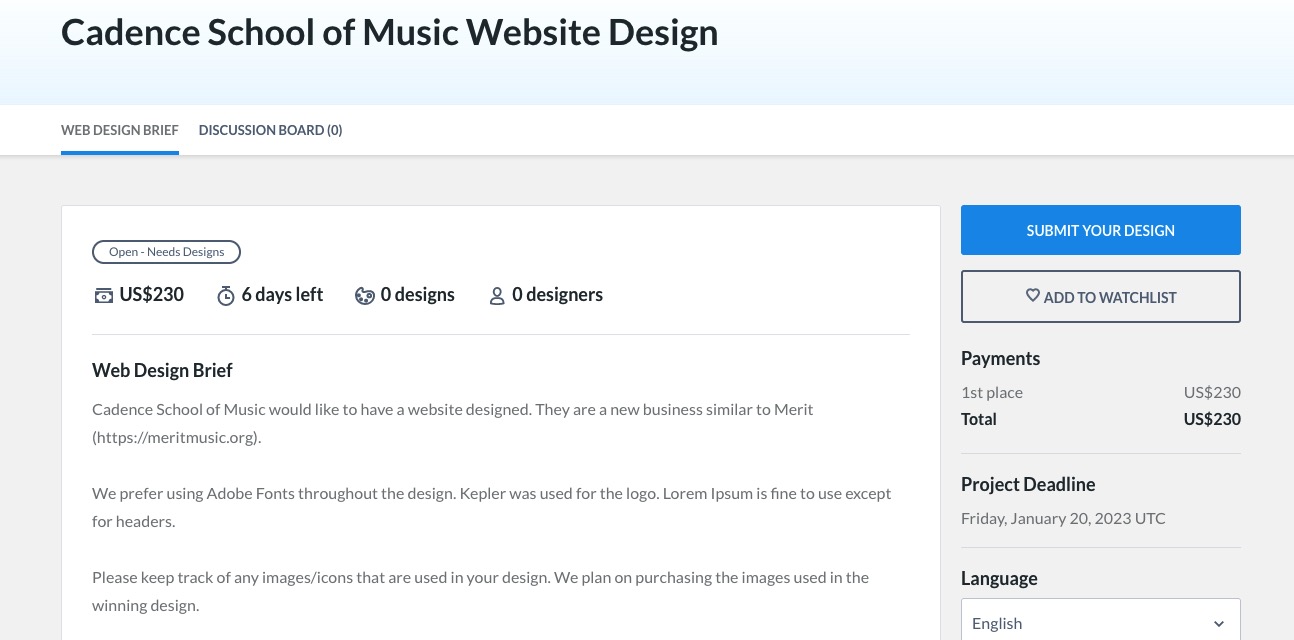Open the Web Design Brief tab
The height and width of the screenshot is (640, 1294).
pyautogui.click(x=120, y=130)
